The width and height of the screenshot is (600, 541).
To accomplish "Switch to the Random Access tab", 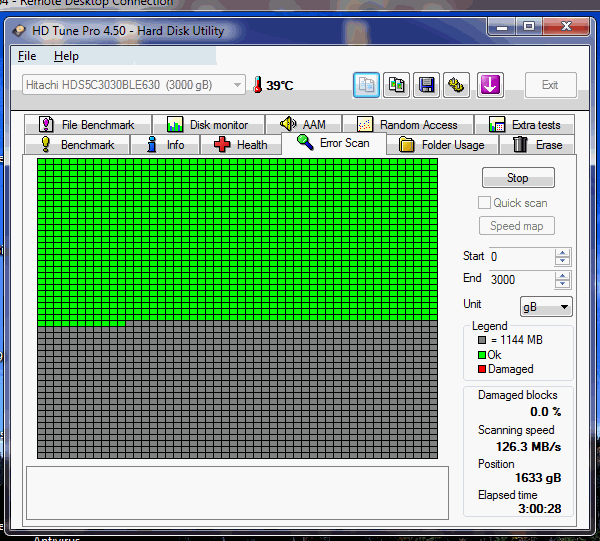I will coord(408,125).
